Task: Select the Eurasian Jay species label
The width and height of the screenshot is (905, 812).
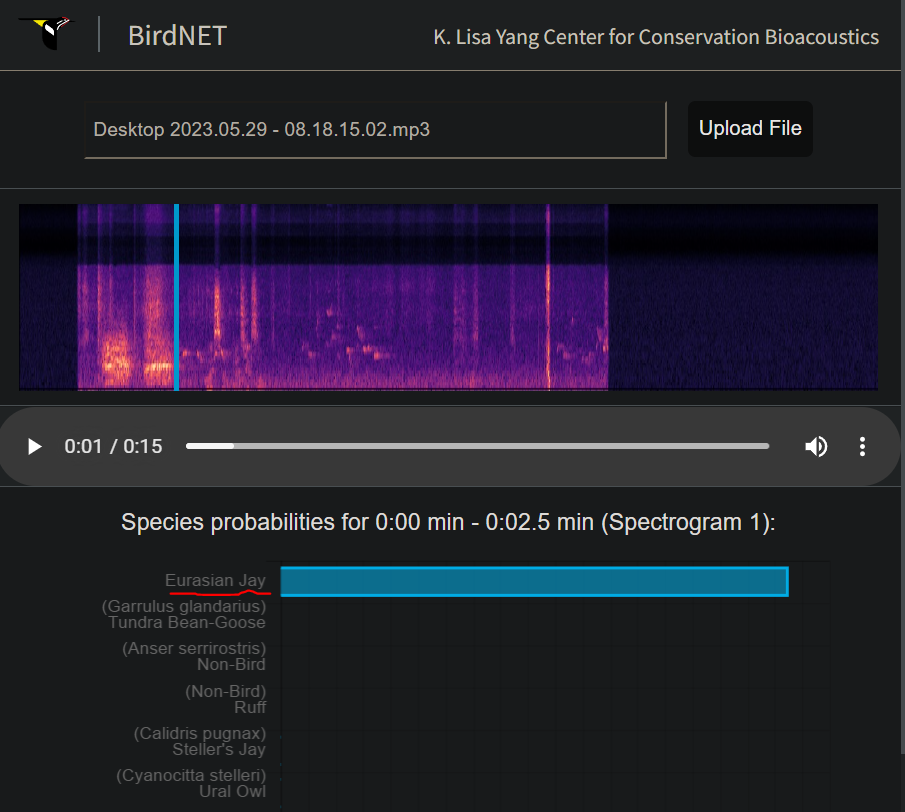Action: point(215,580)
